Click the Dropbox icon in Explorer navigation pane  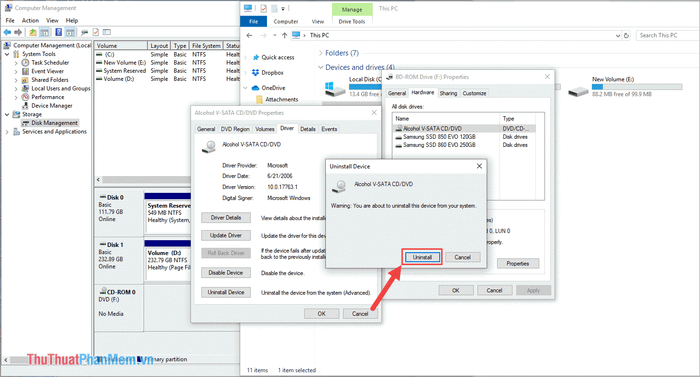click(x=255, y=72)
